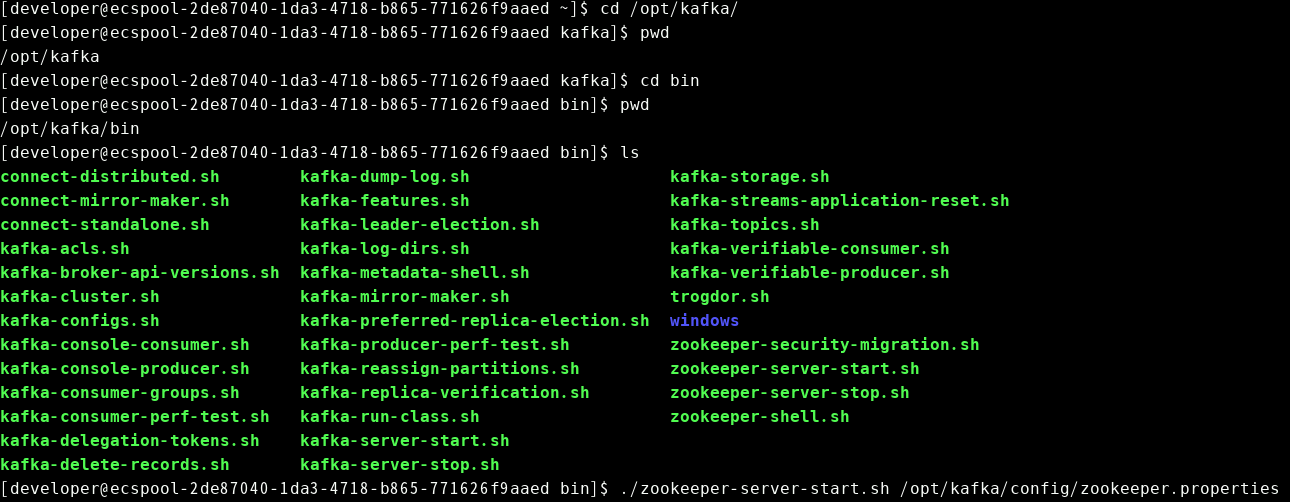
Task: Select connect-distributed.sh in the listing
Action: 109,177
